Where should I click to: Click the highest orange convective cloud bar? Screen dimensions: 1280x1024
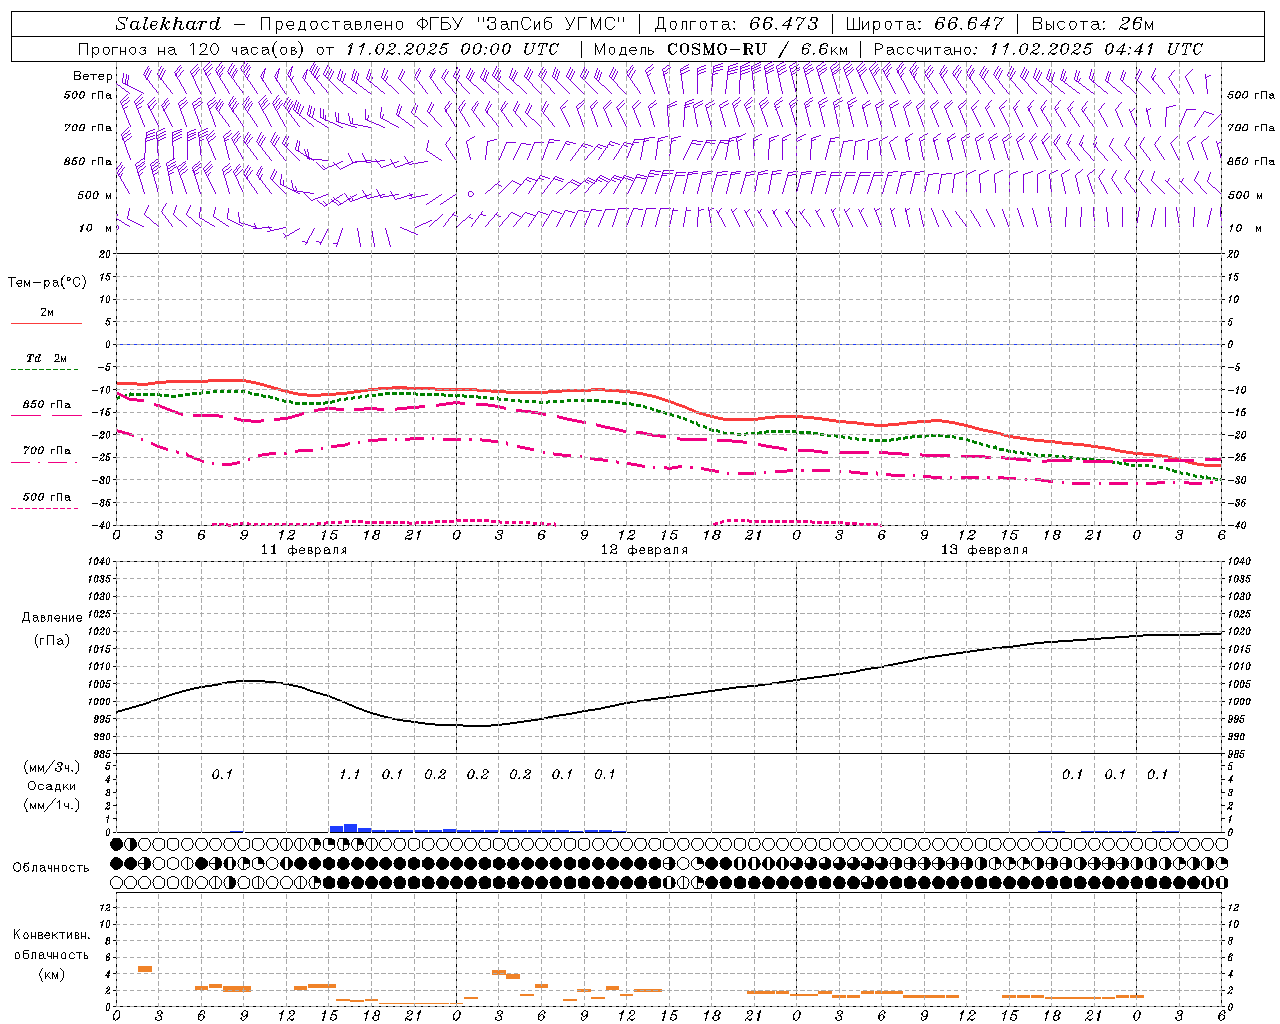tap(144, 968)
